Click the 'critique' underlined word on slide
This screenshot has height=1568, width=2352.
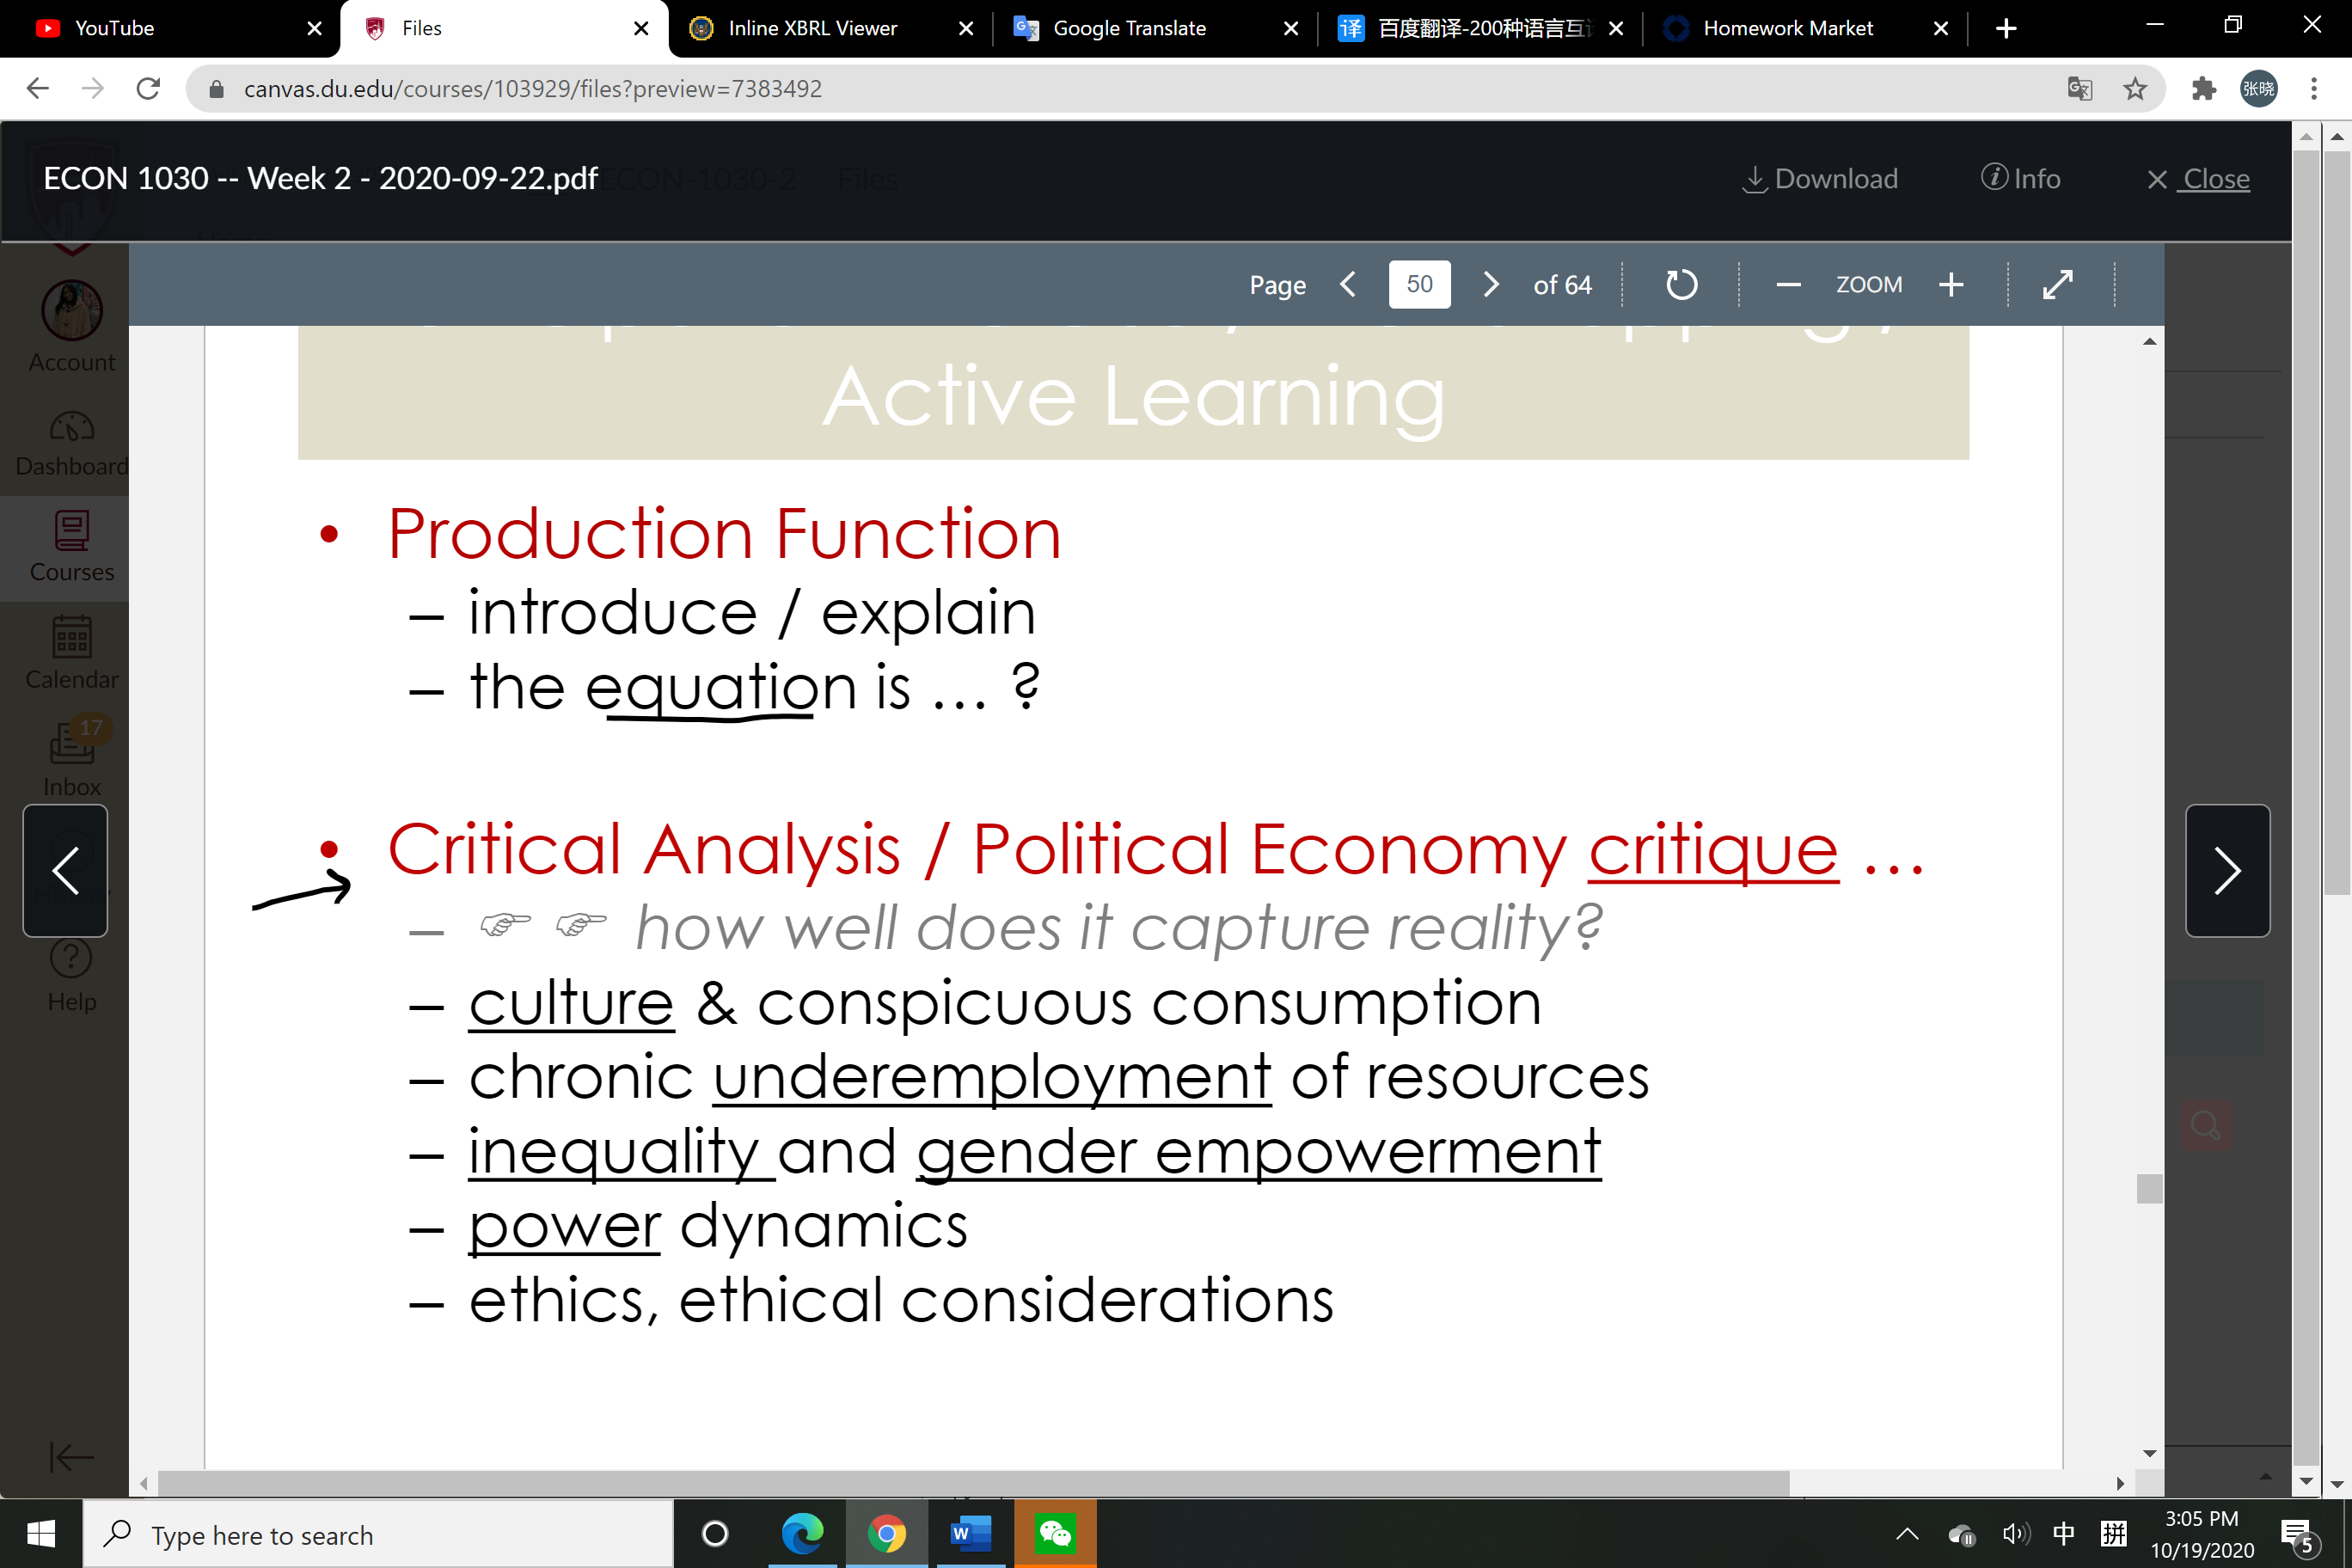click(x=1713, y=852)
